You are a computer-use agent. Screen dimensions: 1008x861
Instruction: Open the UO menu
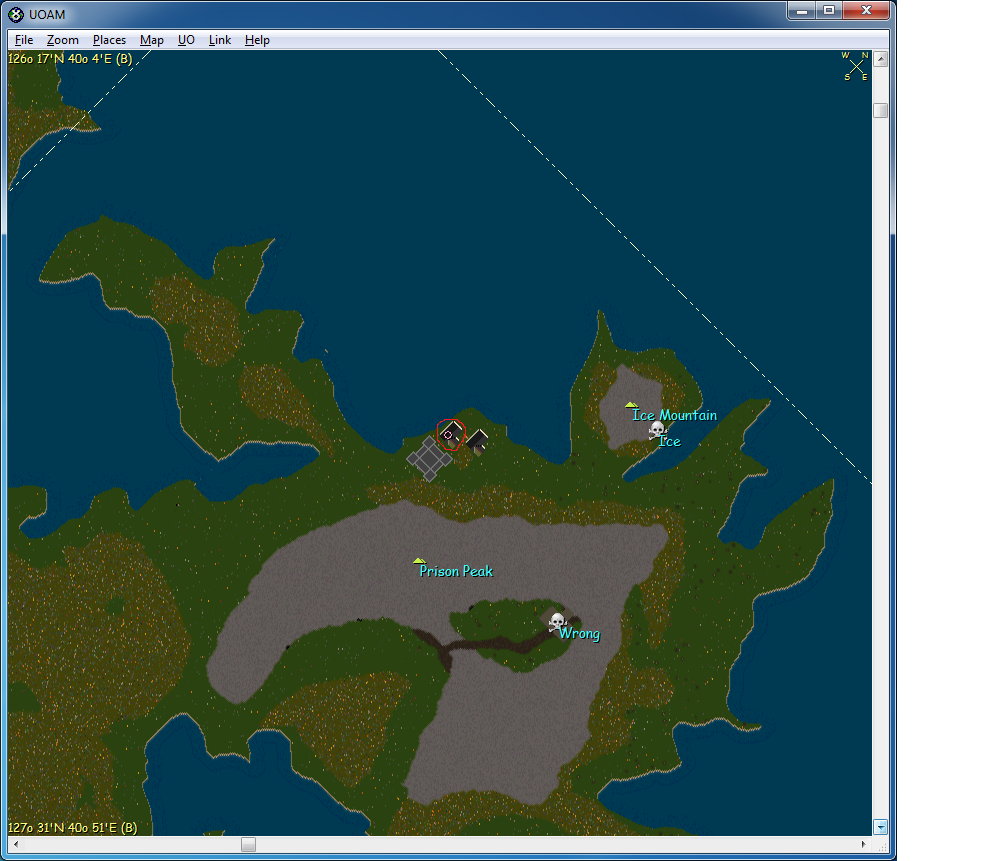point(186,40)
